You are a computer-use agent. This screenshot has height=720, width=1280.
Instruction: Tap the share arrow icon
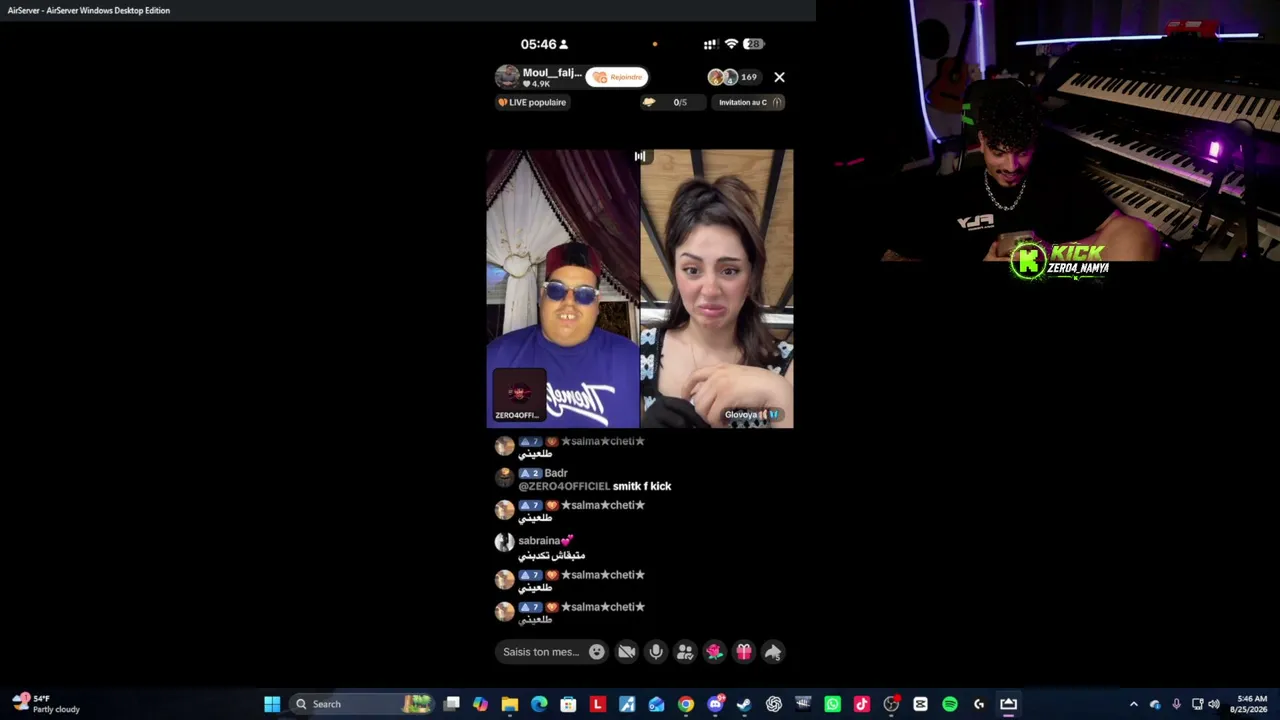click(x=773, y=652)
